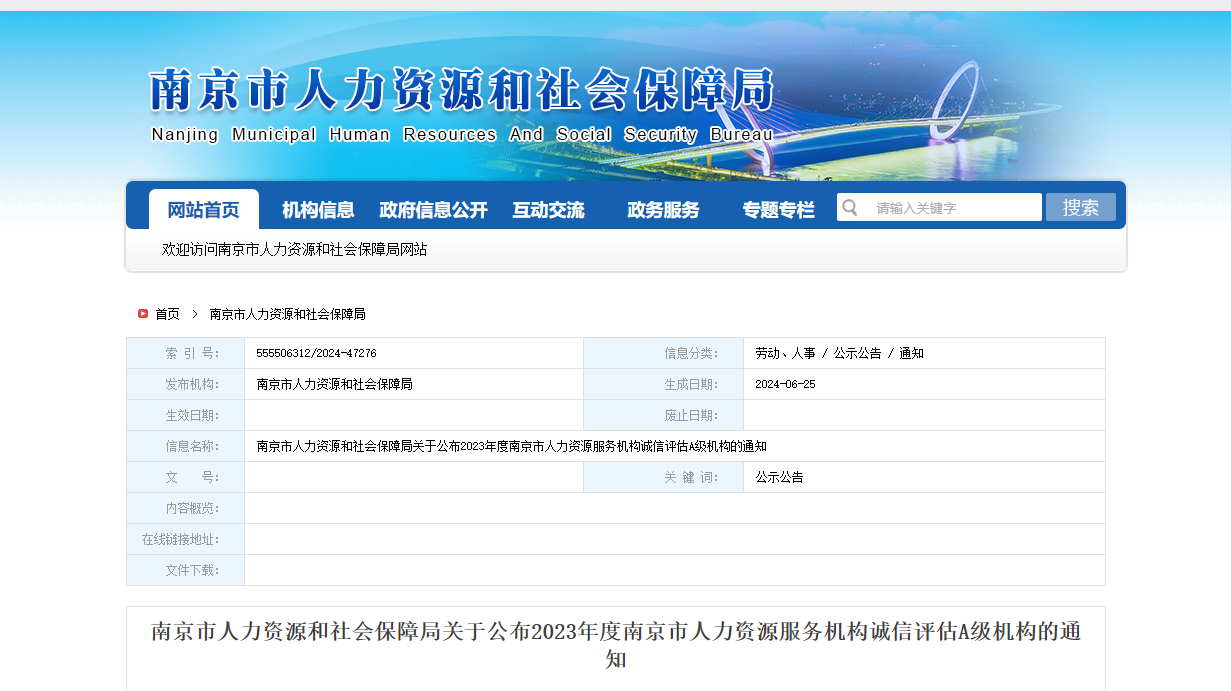This screenshot has height=691, width=1231.
Task: Click the red home breadcrumb icon
Action: tap(143, 314)
